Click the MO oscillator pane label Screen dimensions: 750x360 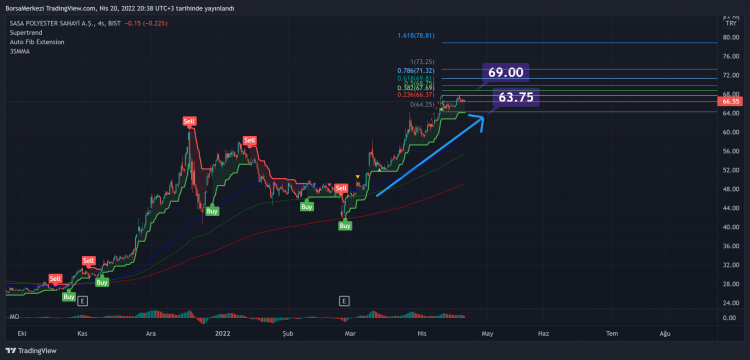13,317
